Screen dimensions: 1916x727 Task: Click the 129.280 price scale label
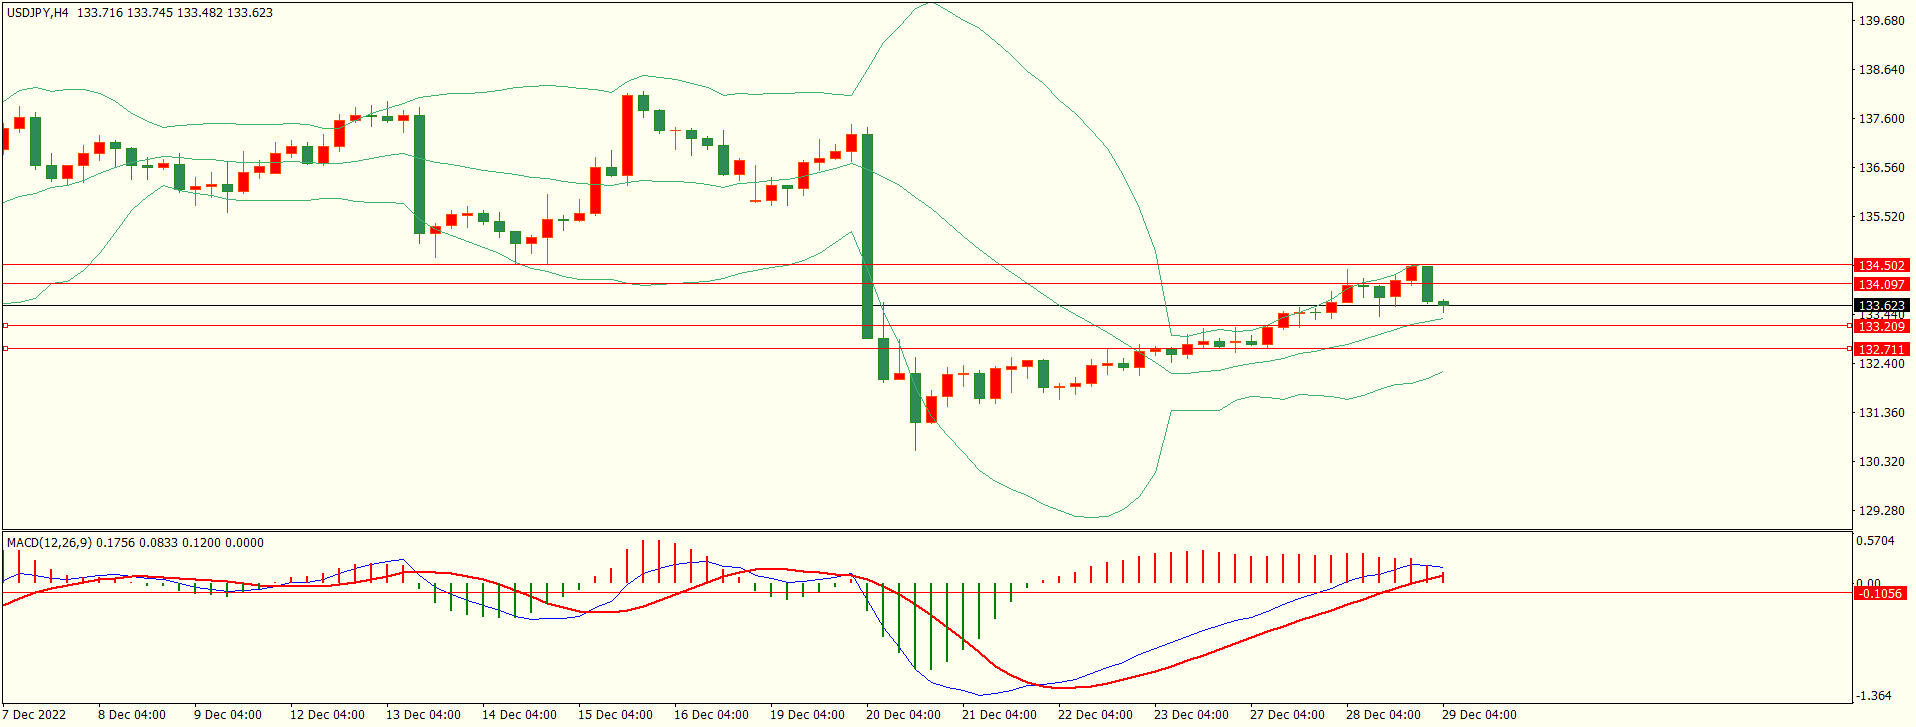pos(1881,511)
